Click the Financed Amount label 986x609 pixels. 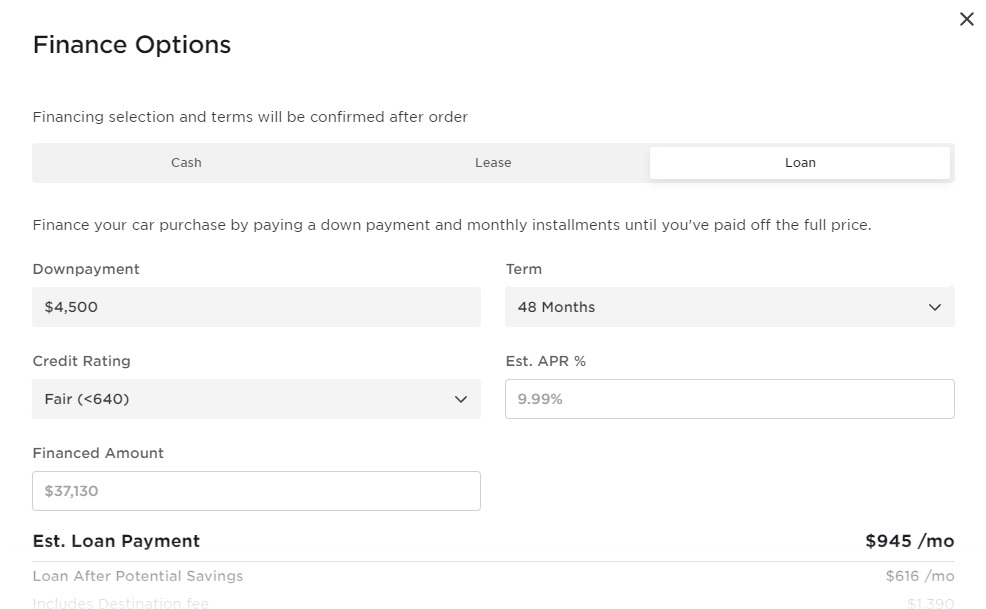click(x=98, y=453)
